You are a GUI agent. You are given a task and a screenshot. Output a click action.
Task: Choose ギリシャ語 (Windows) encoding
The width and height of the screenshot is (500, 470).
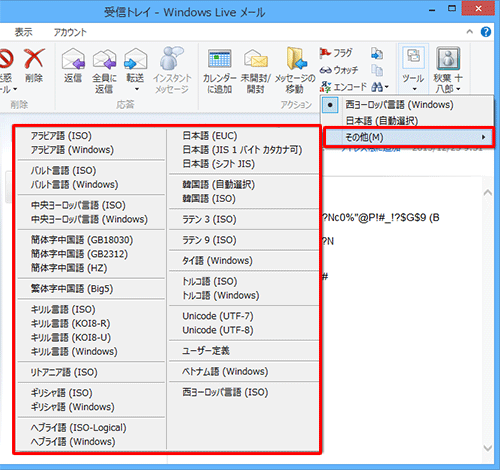coord(73,407)
